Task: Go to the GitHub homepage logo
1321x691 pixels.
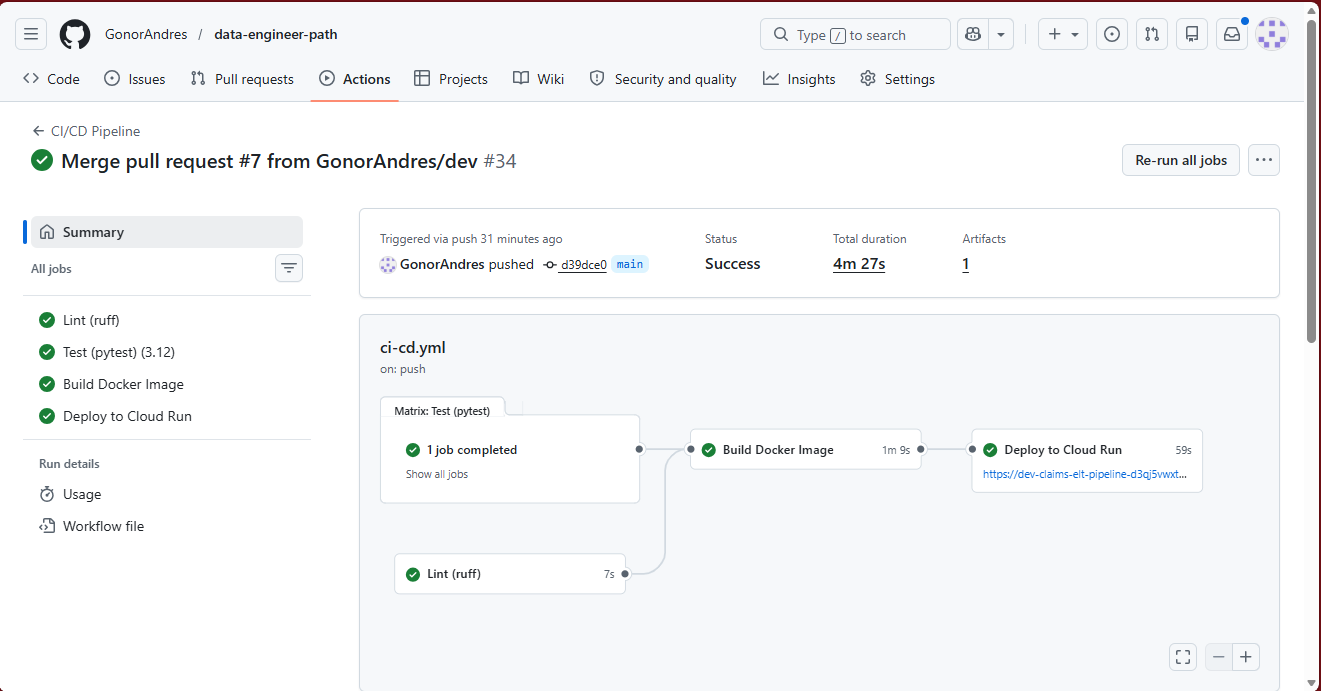Action: coord(75,34)
